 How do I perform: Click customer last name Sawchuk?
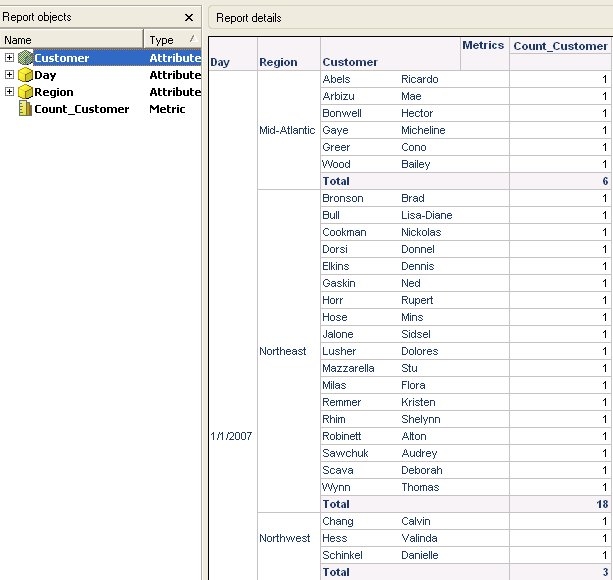(345, 453)
